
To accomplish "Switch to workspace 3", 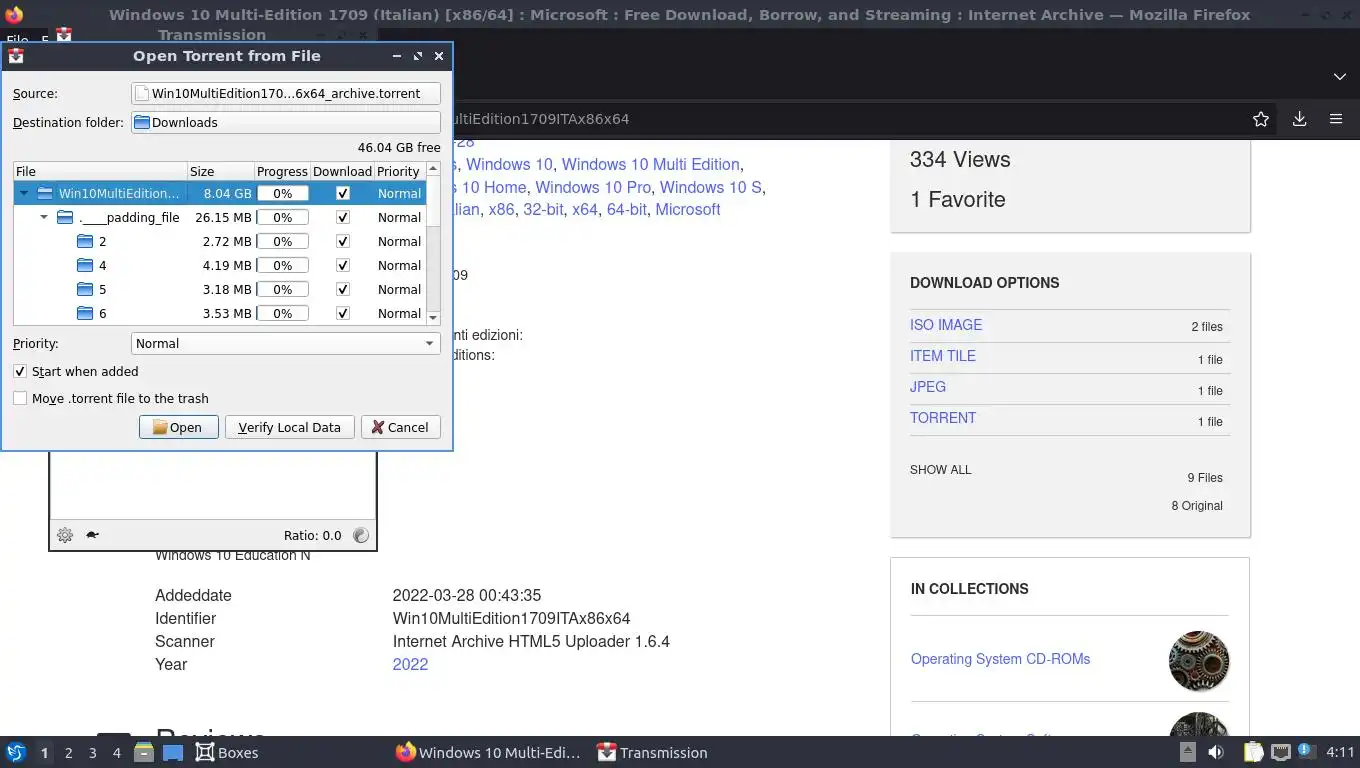I will click(x=92, y=752).
